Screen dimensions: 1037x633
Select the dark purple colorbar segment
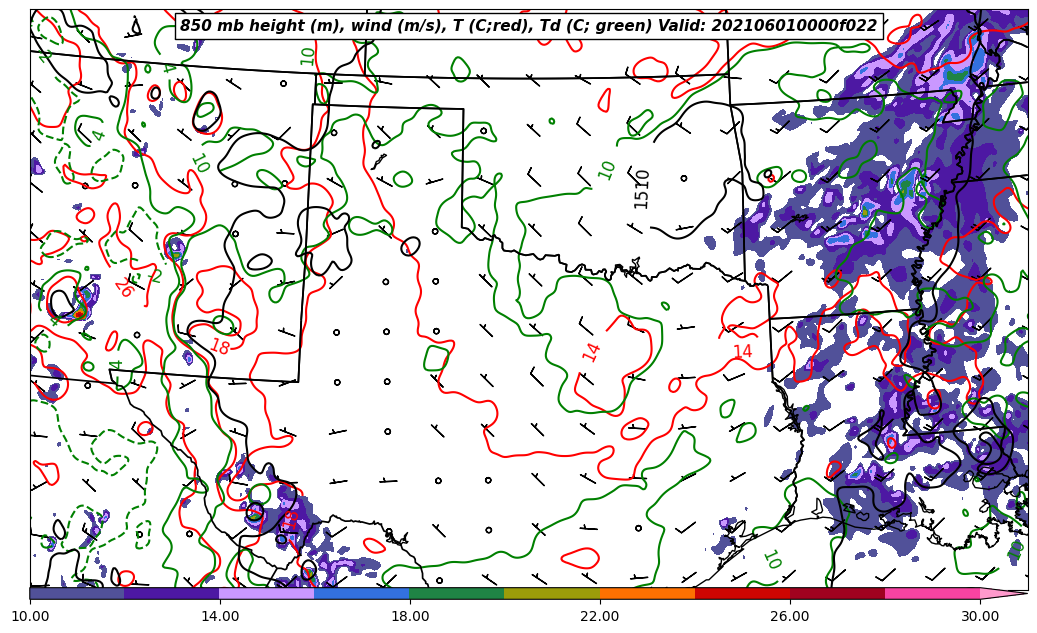[x=171, y=593]
